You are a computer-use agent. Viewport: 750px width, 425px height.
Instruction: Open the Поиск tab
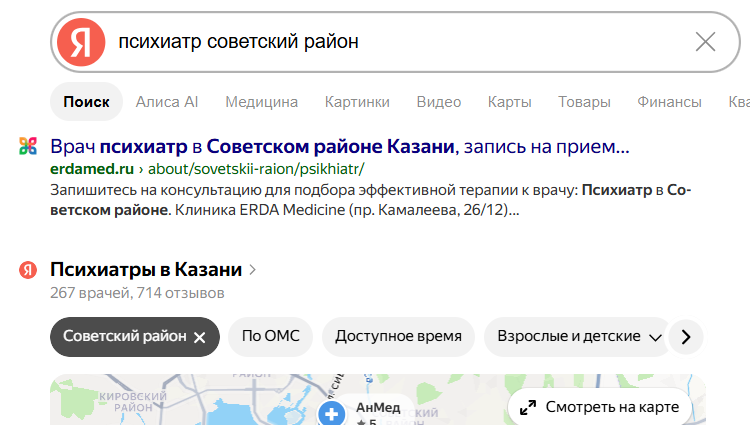coord(87,101)
